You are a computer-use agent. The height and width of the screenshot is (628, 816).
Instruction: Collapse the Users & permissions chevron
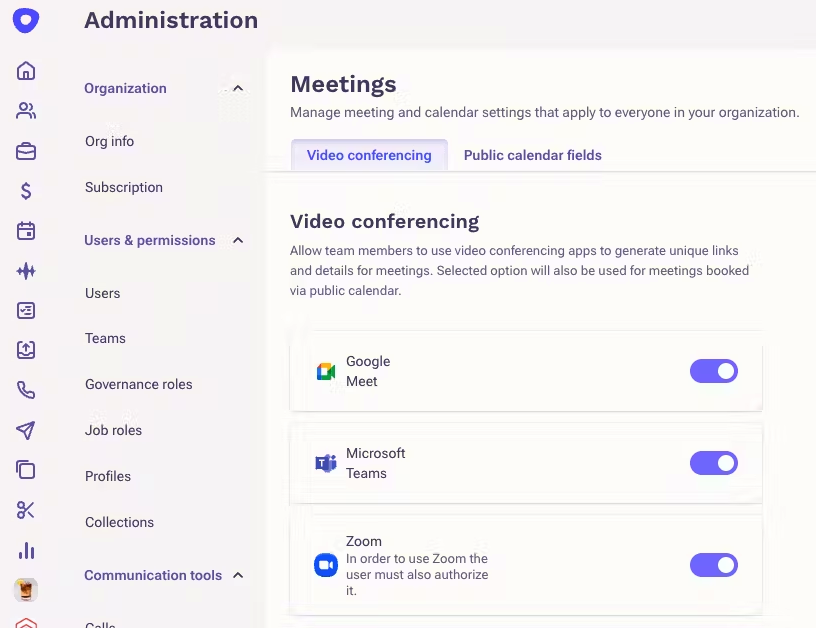[x=238, y=240]
